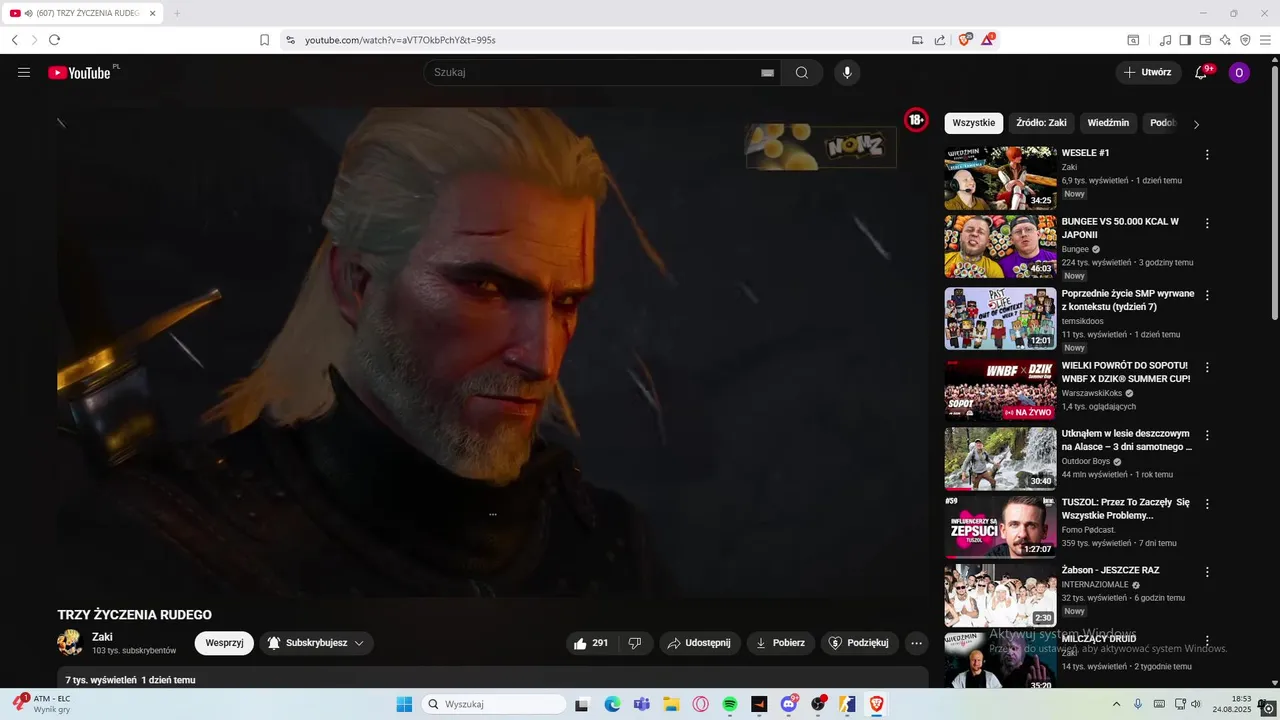Bookmark this page in the address bar
1280x720 pixels.
tap(264, 40)
